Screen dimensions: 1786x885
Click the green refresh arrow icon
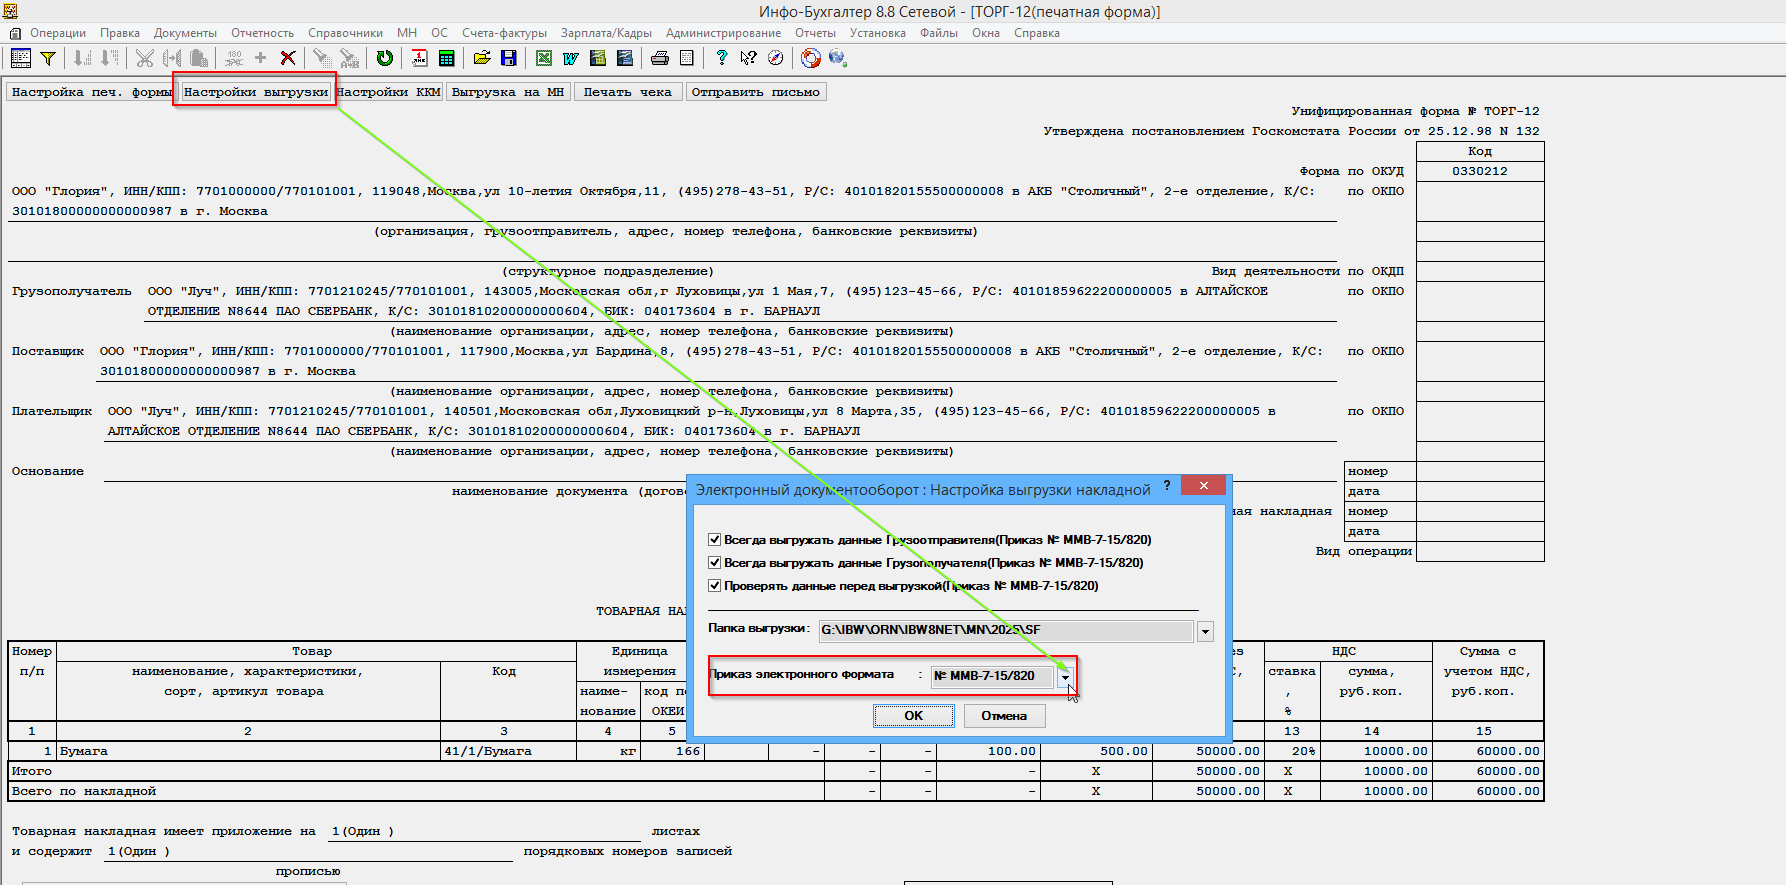click(384, 58)
